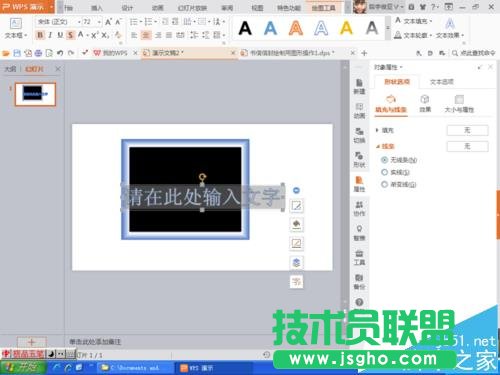Left-align the paragraph text
Image resolution: width=500 pixels, height=375 pixels.
click(x=134, y=35)
